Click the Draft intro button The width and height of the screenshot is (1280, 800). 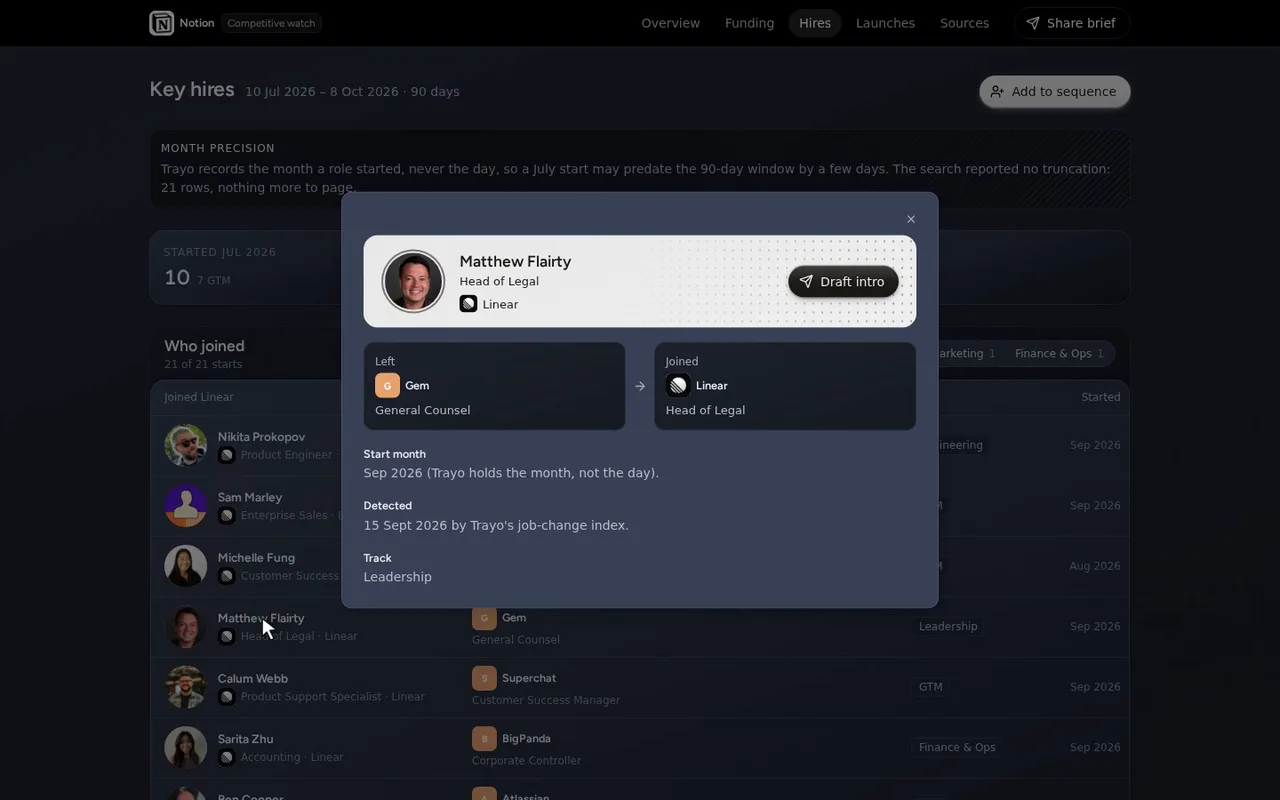tap(843, 282)
